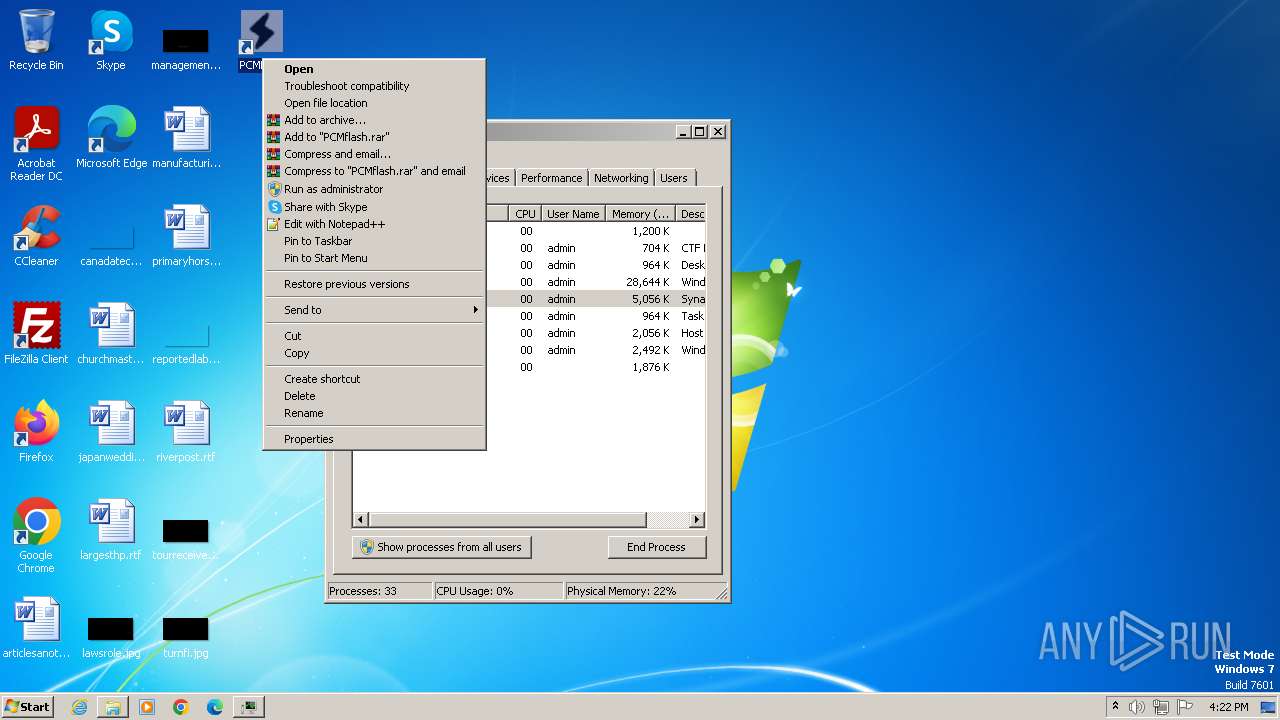Show hidden tray icons arrow

(1115, 707)
